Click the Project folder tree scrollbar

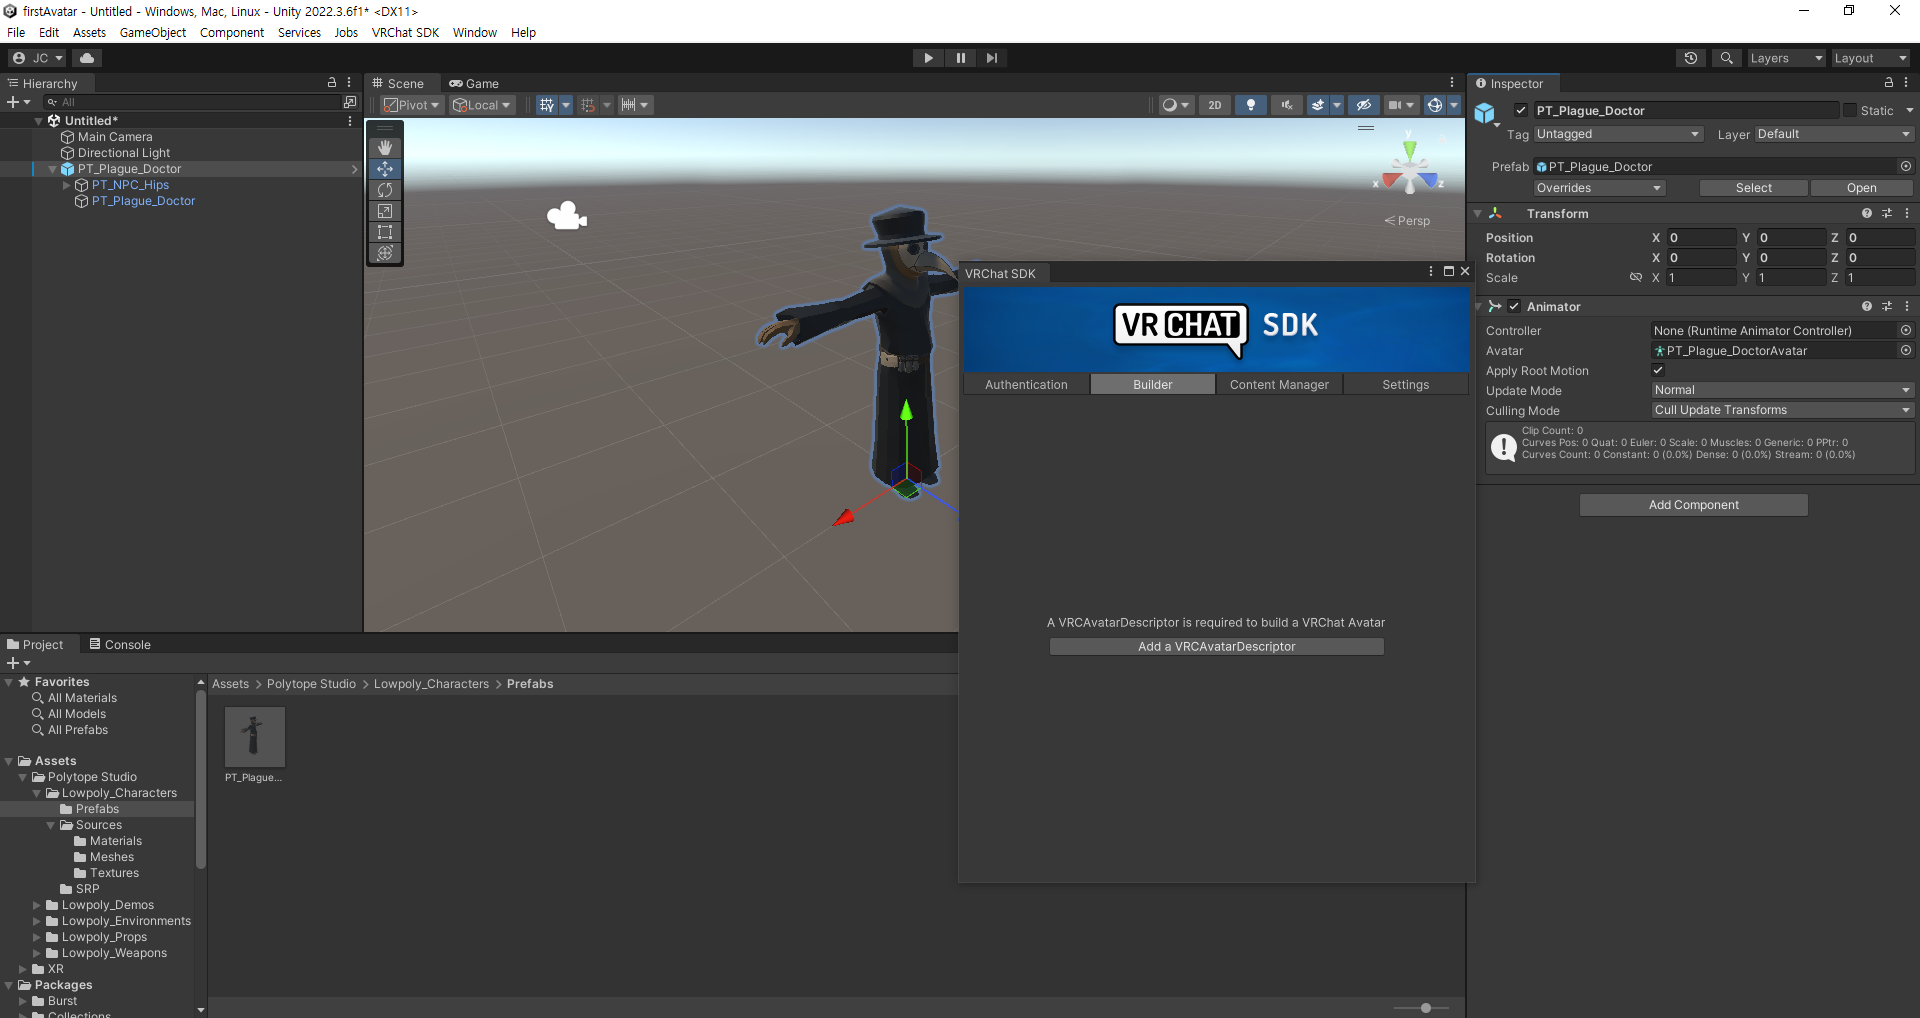click(x=201, y=780)
